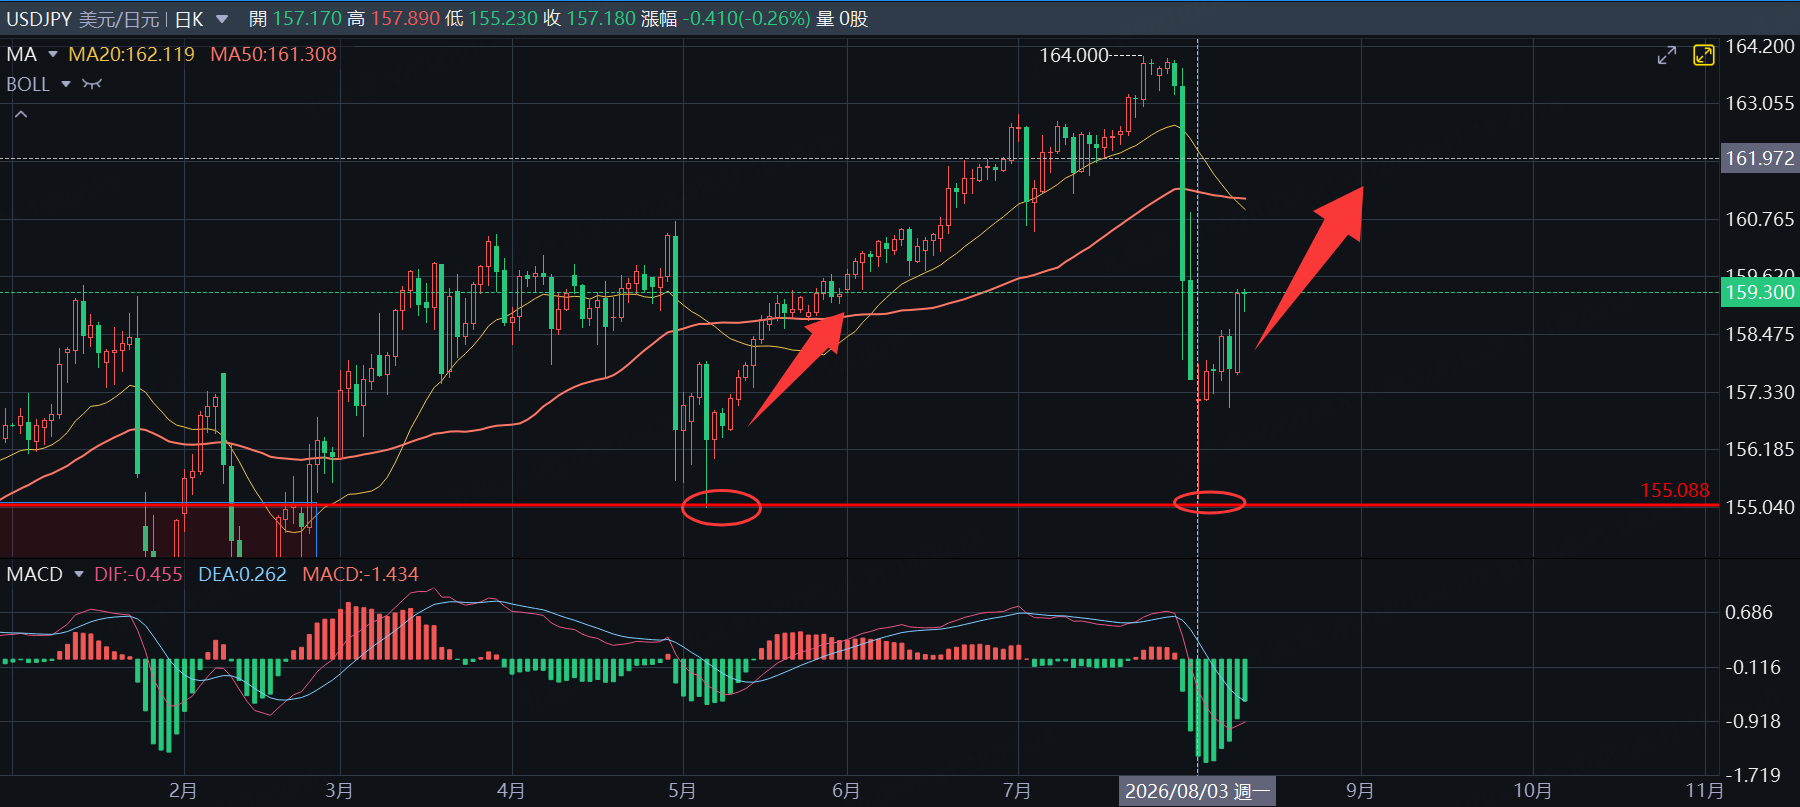This screenshot has width=1800, height=807.
Task: Open the MA indicator dropdown arrow
Action: [x=53, y=54]
